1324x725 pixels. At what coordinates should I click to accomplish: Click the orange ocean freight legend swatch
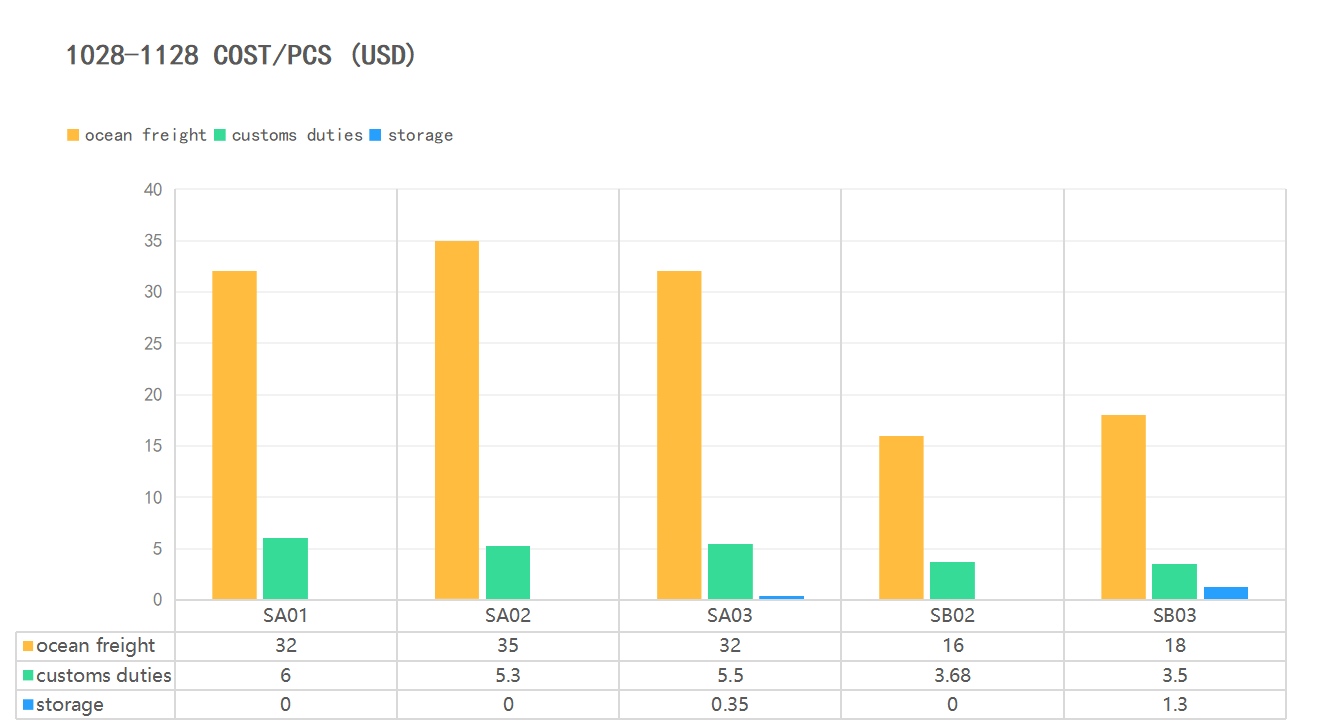pyautogui.click(x=73, y=135)
